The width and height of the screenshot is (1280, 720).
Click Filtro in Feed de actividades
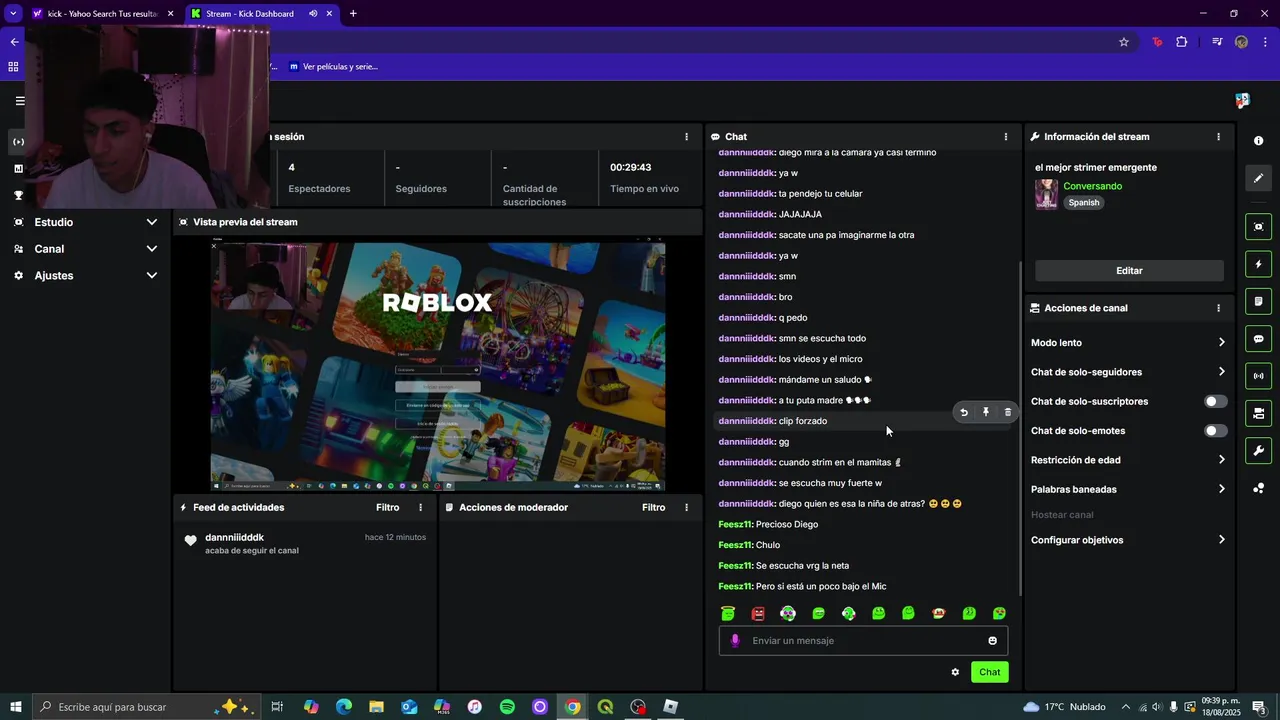pyautogui.click(x=388, y=508)
